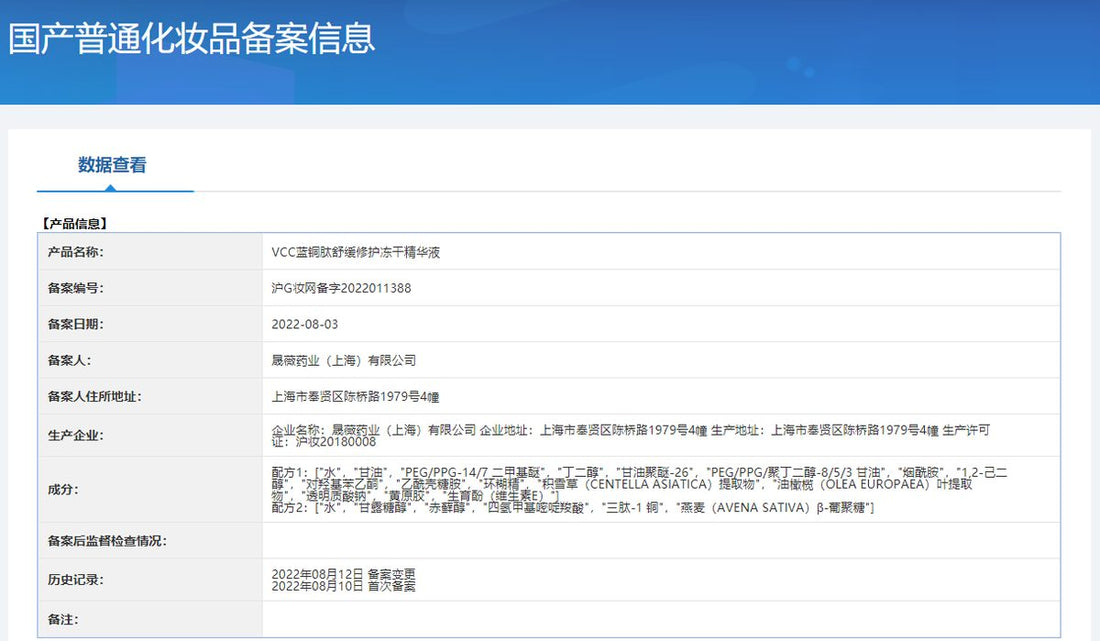Select the 配方1 ingredient line

(x=639, y=484)
